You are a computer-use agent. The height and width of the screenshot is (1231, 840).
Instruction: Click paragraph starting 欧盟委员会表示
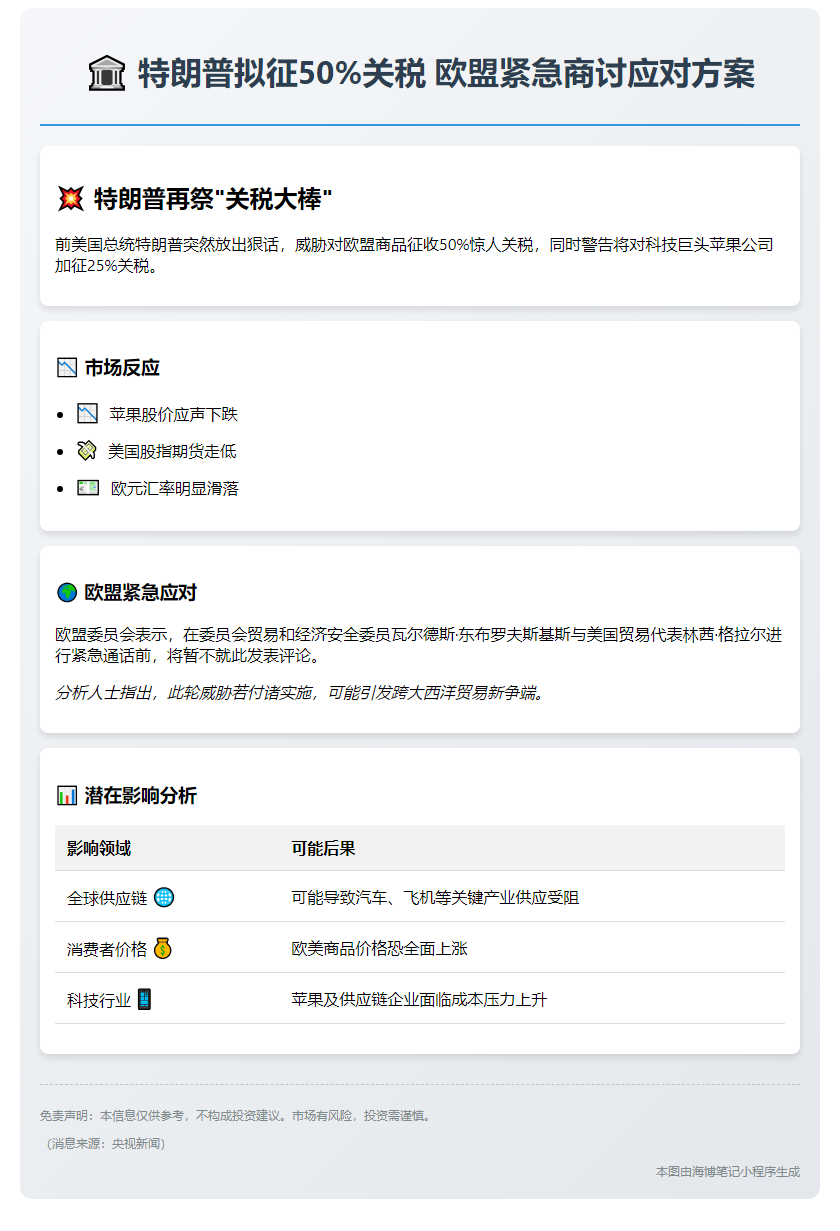(419, 646)
